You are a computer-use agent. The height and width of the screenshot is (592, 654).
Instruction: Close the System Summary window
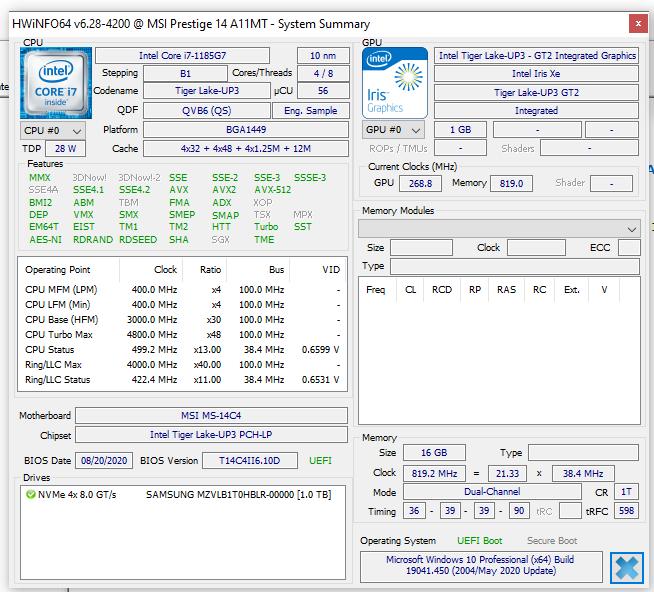[636, 23]
